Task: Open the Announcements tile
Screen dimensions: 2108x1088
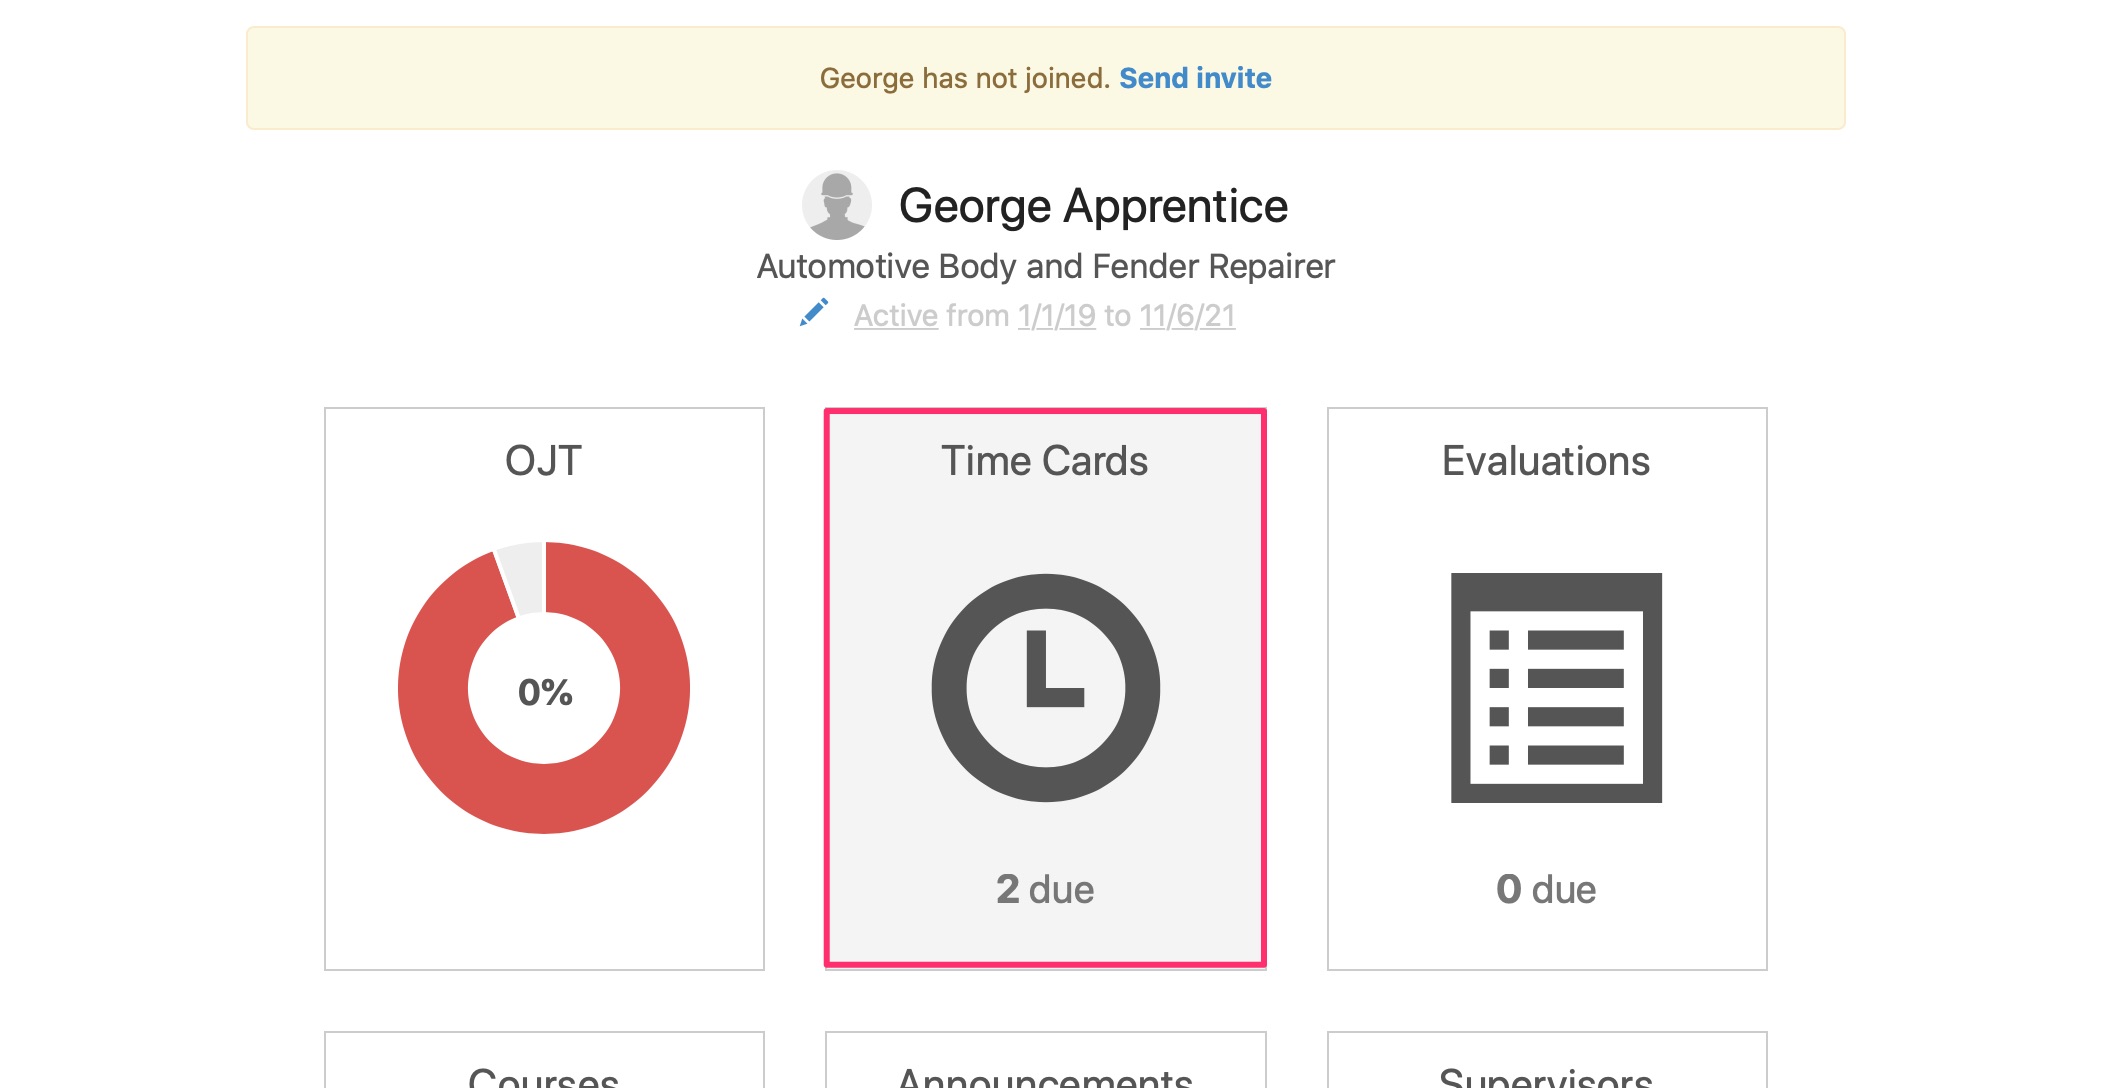Action: [x=1045, y=1060]
